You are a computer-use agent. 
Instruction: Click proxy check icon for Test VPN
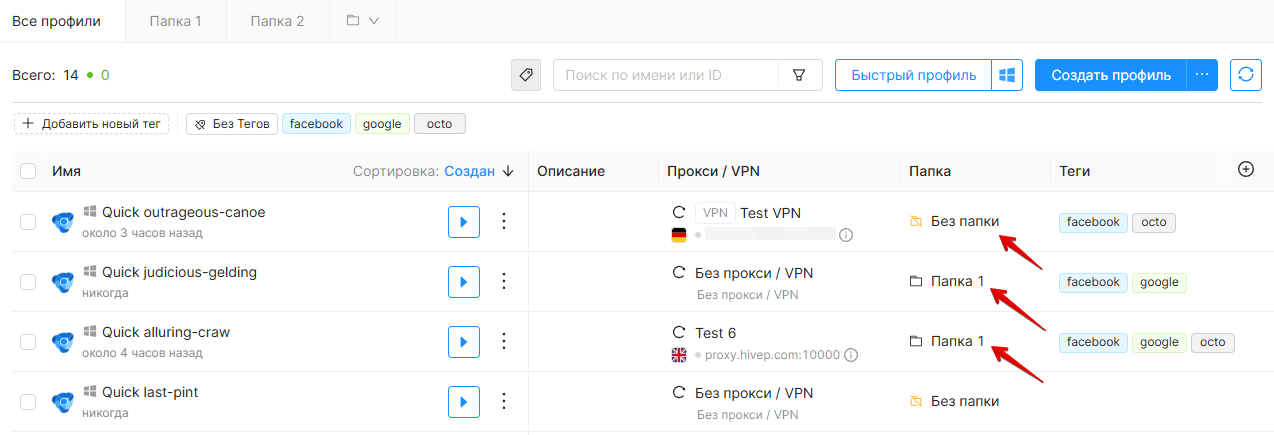tap(679, 212)
